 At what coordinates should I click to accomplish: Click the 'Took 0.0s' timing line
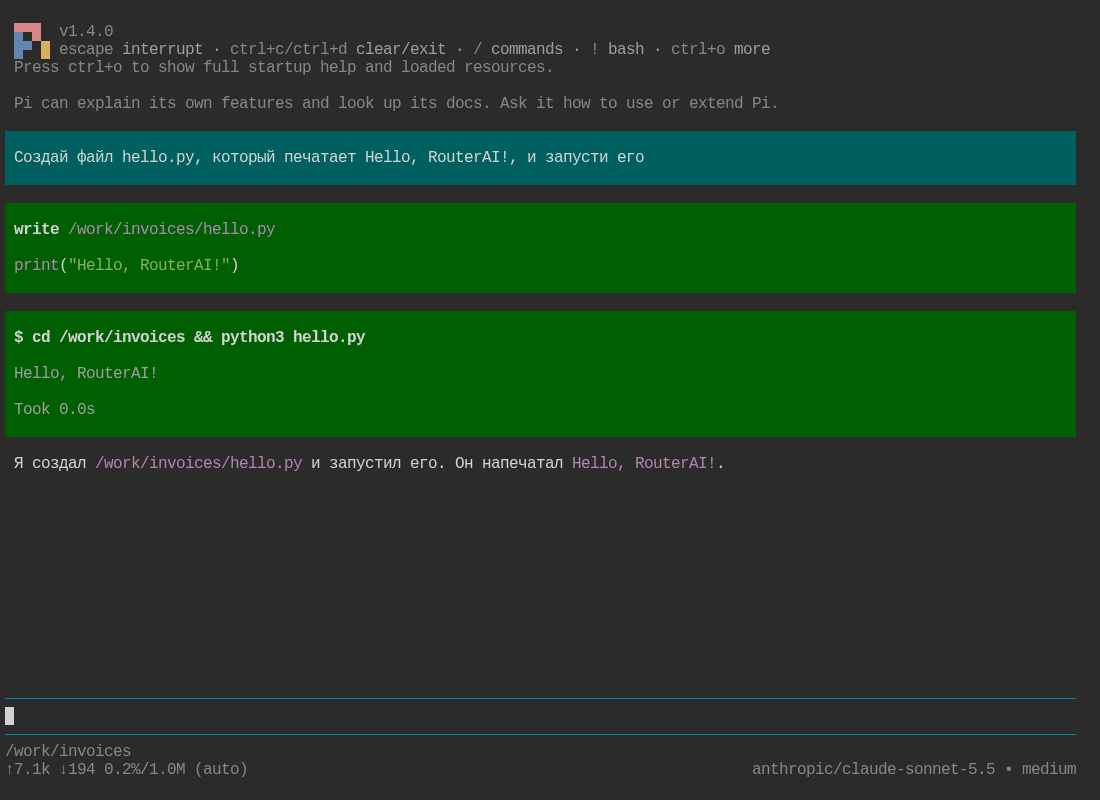[54, 409]
